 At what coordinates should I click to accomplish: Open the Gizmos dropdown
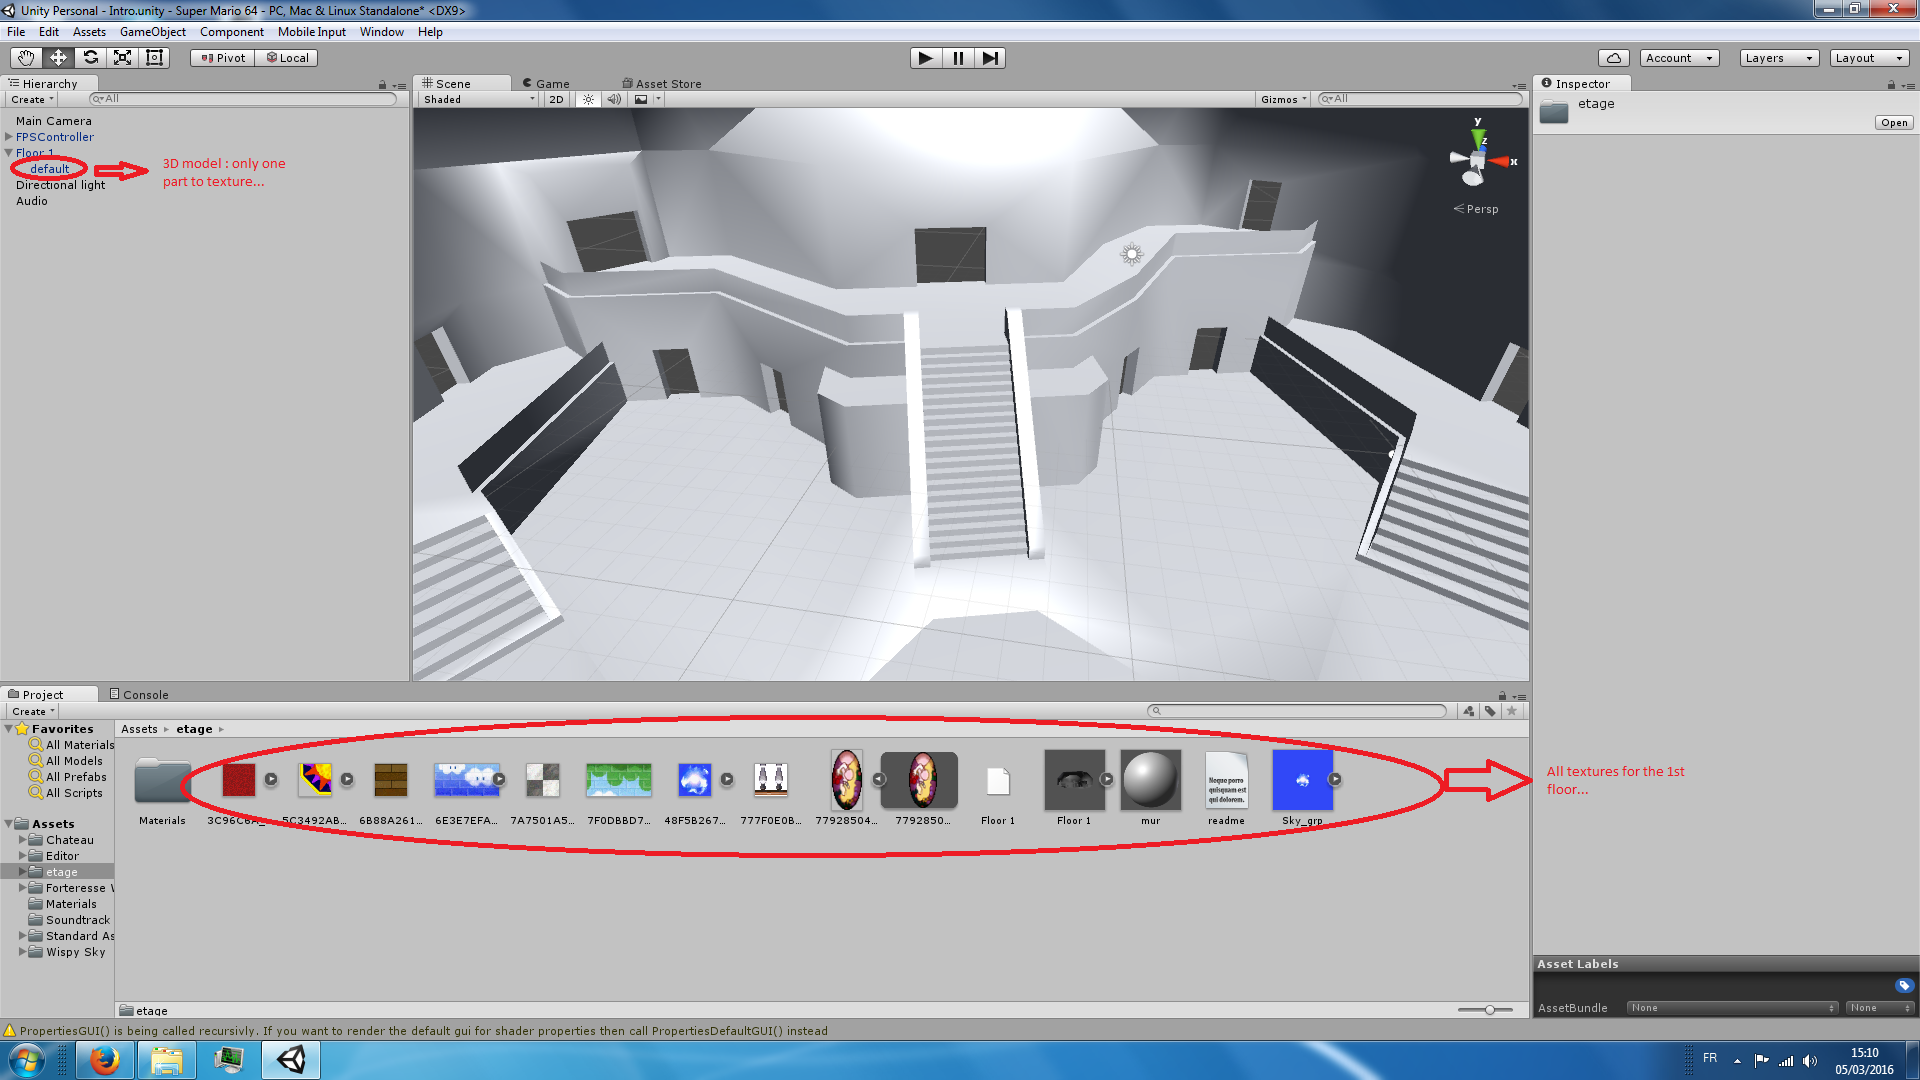click(1284, 99)
